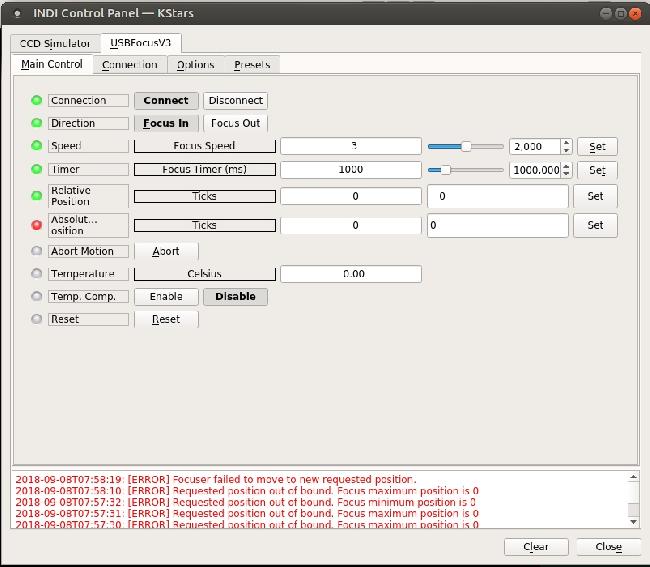Select Focus Out direction
Viewport: 650px width, 567px height.
pos(235,124)
